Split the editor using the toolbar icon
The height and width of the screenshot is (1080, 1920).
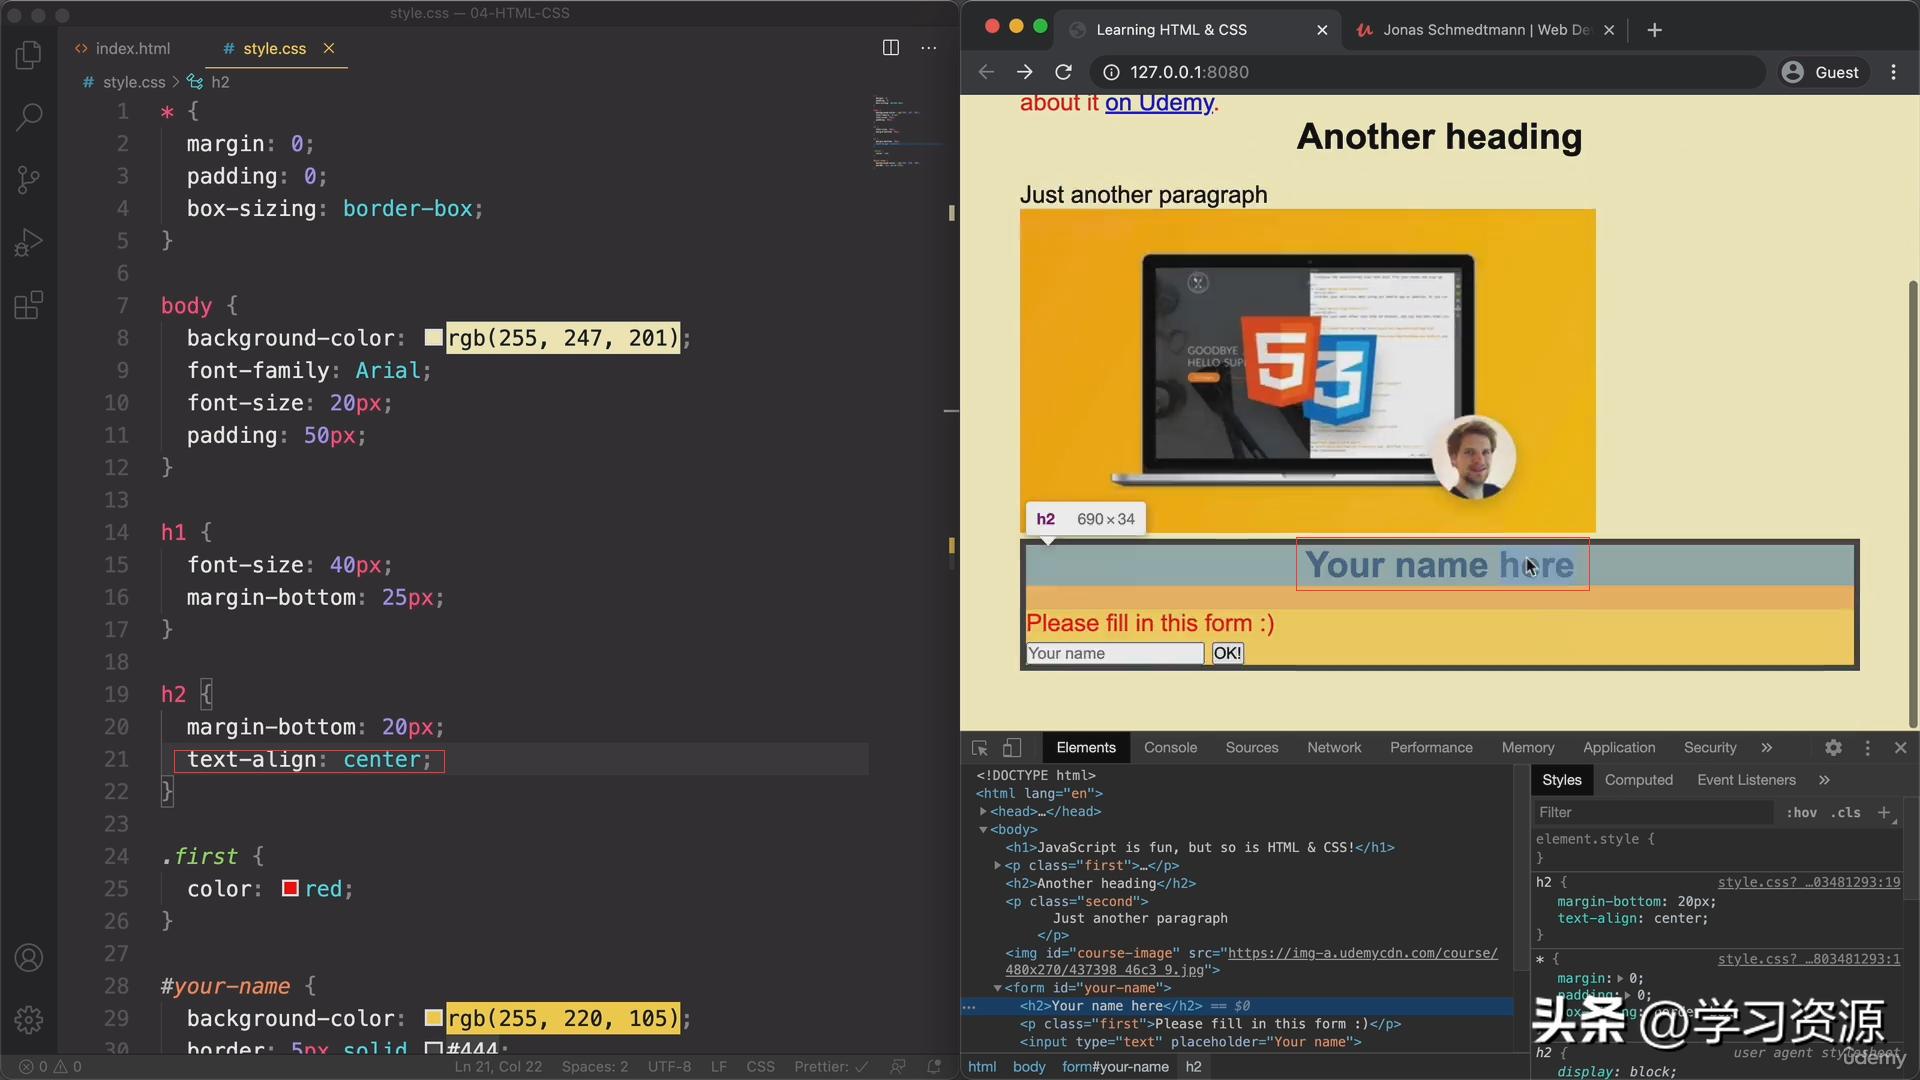[x=890, y=47]
